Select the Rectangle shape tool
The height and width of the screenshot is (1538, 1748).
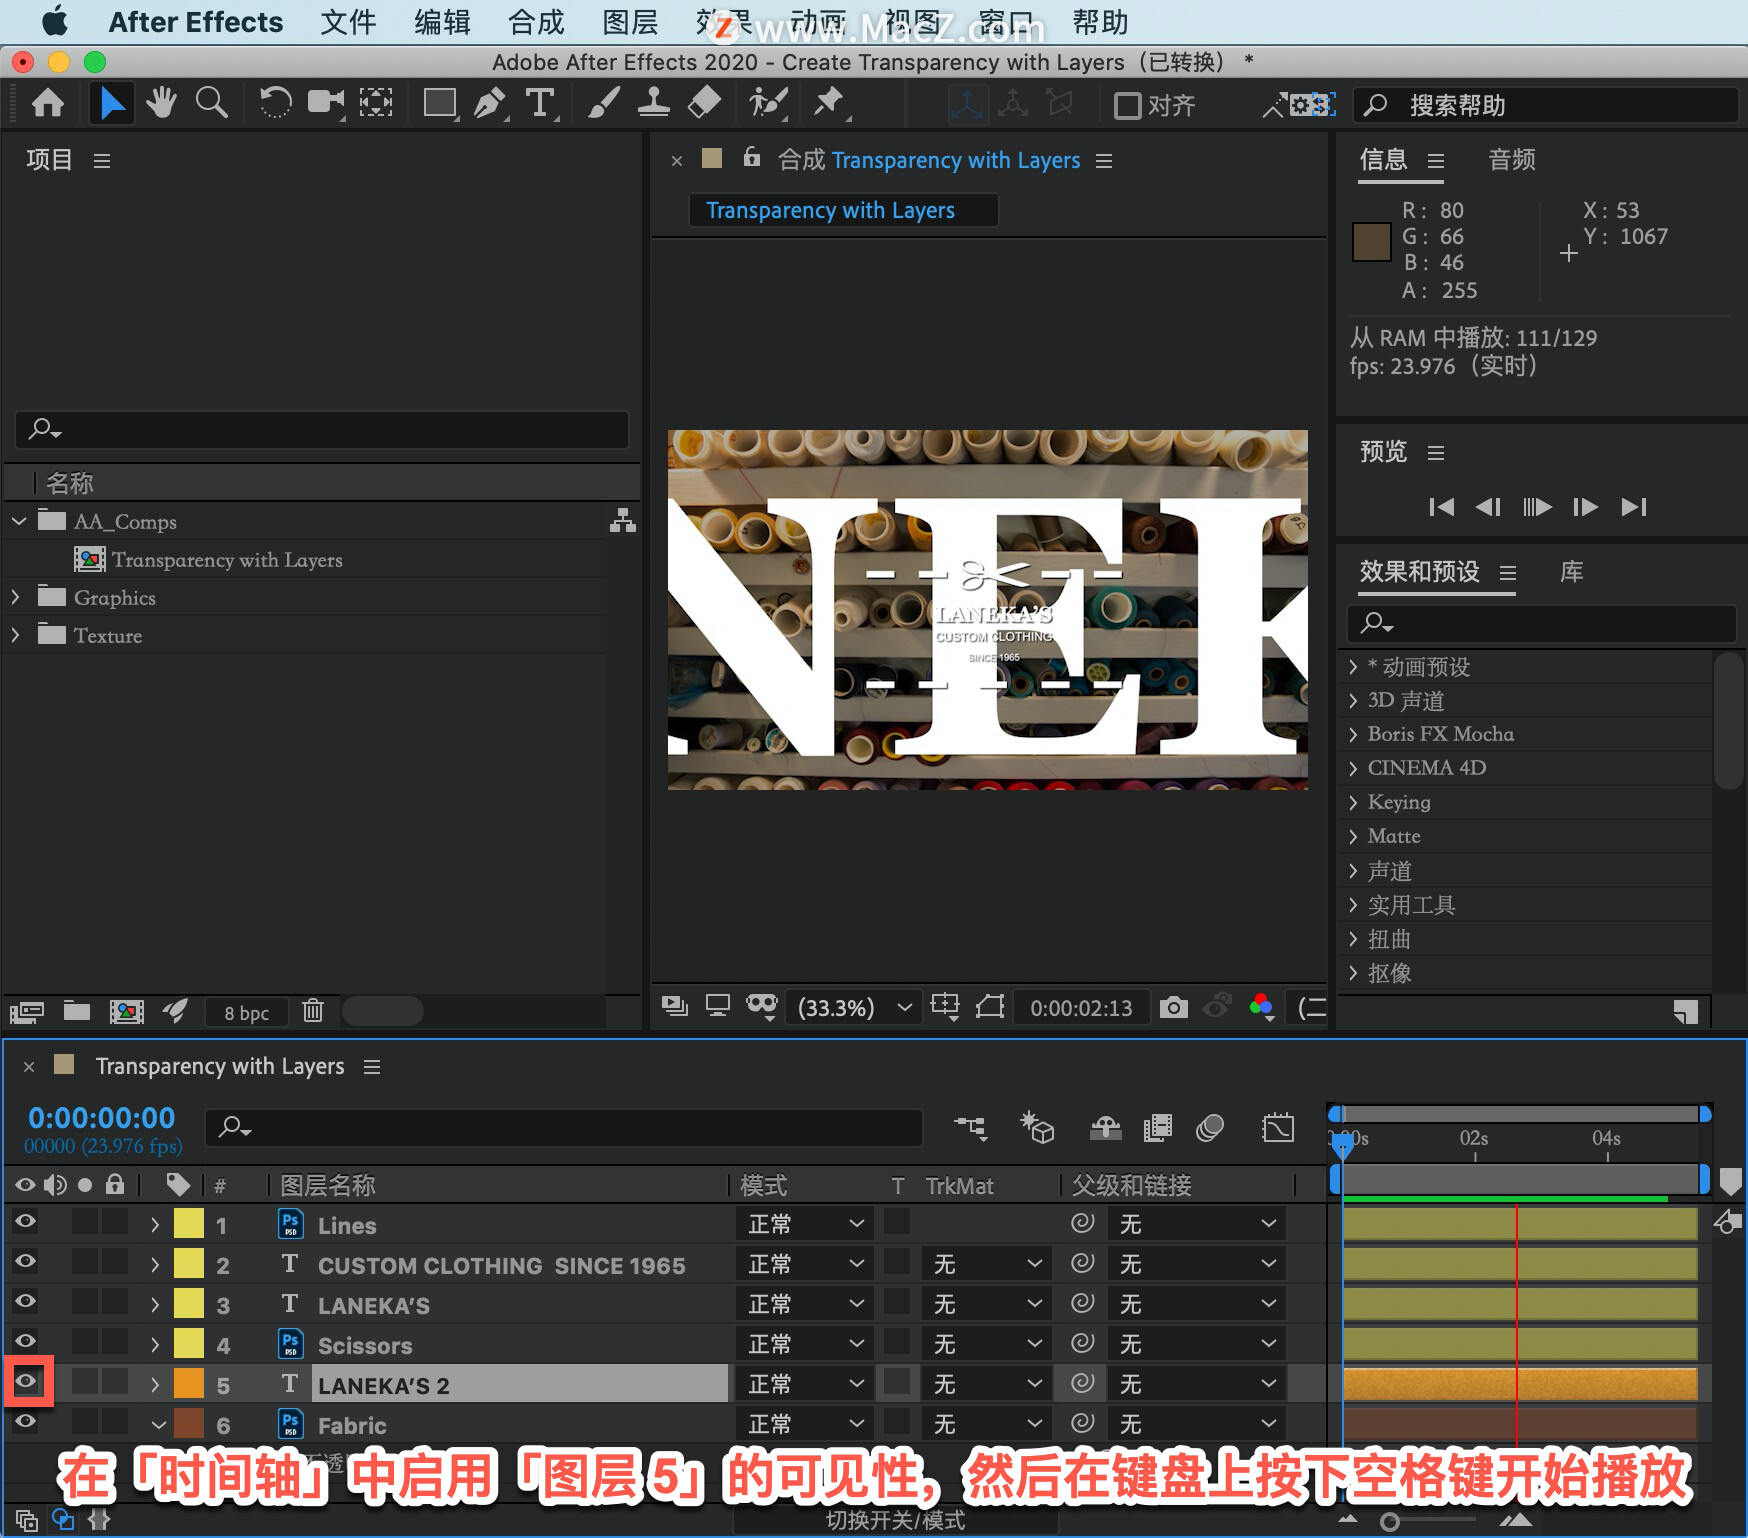(439, 103)
